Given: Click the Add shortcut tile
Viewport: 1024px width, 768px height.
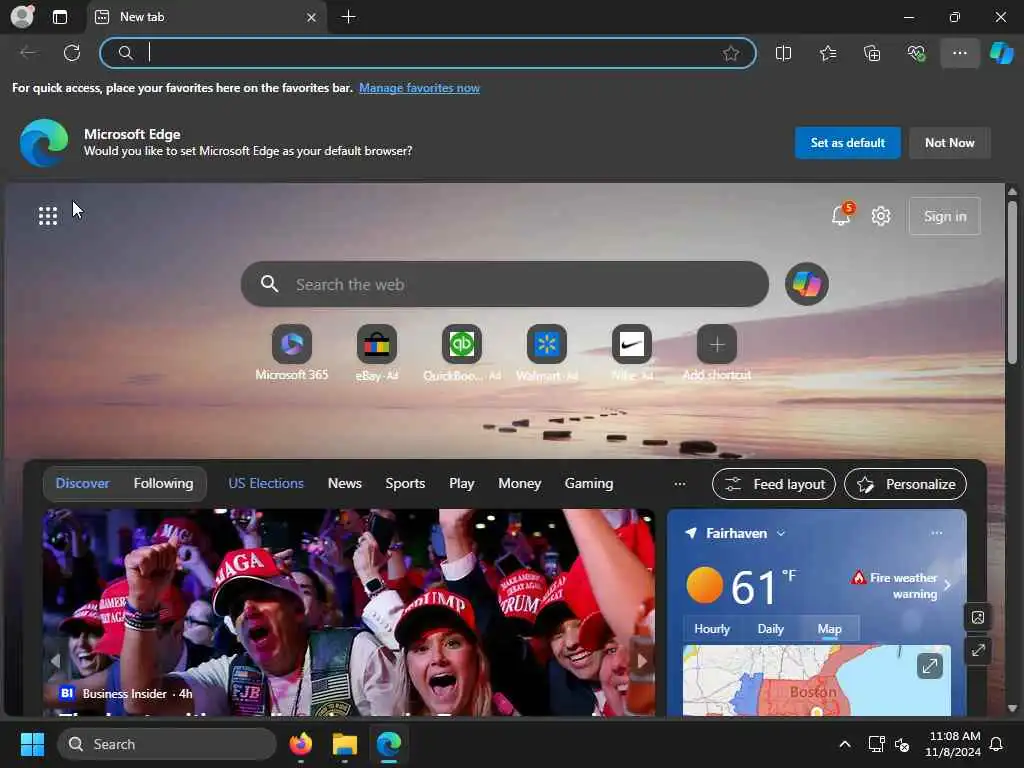Looking at the screenshot, I should 716,353.
